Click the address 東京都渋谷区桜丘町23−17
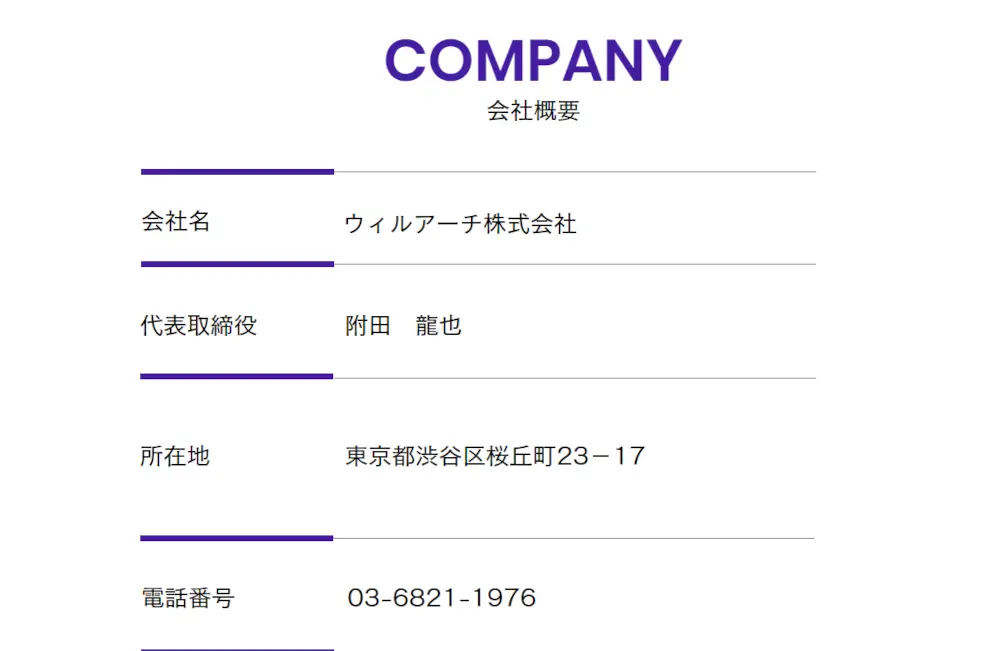 (495, 457)
